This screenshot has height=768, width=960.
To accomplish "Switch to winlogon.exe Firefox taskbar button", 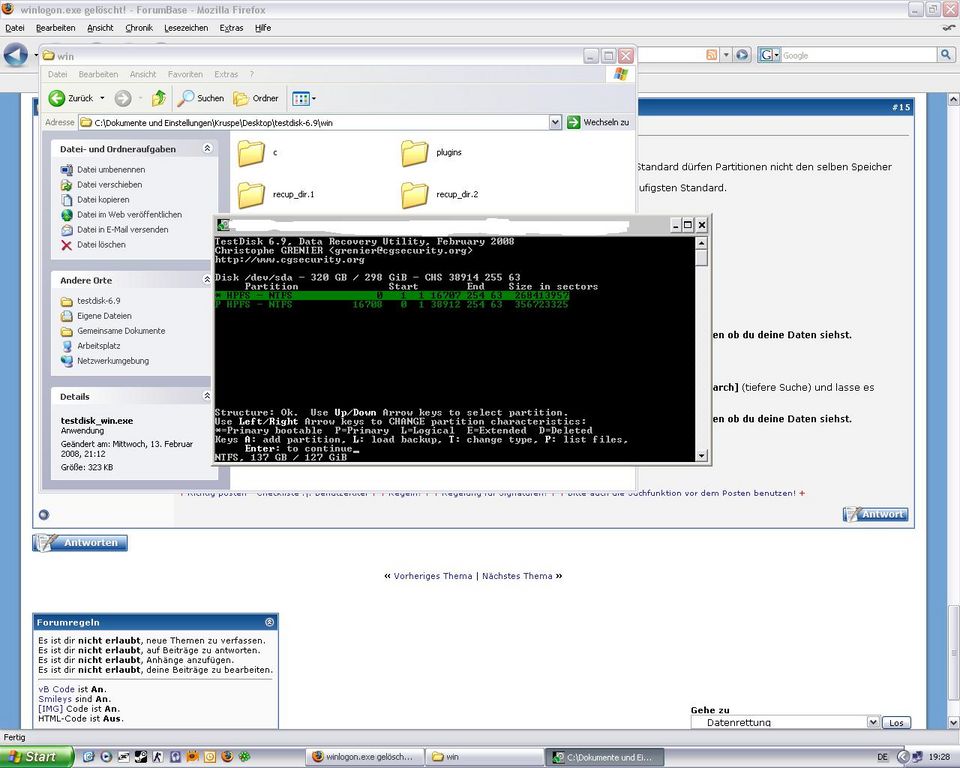I will 364,757.
